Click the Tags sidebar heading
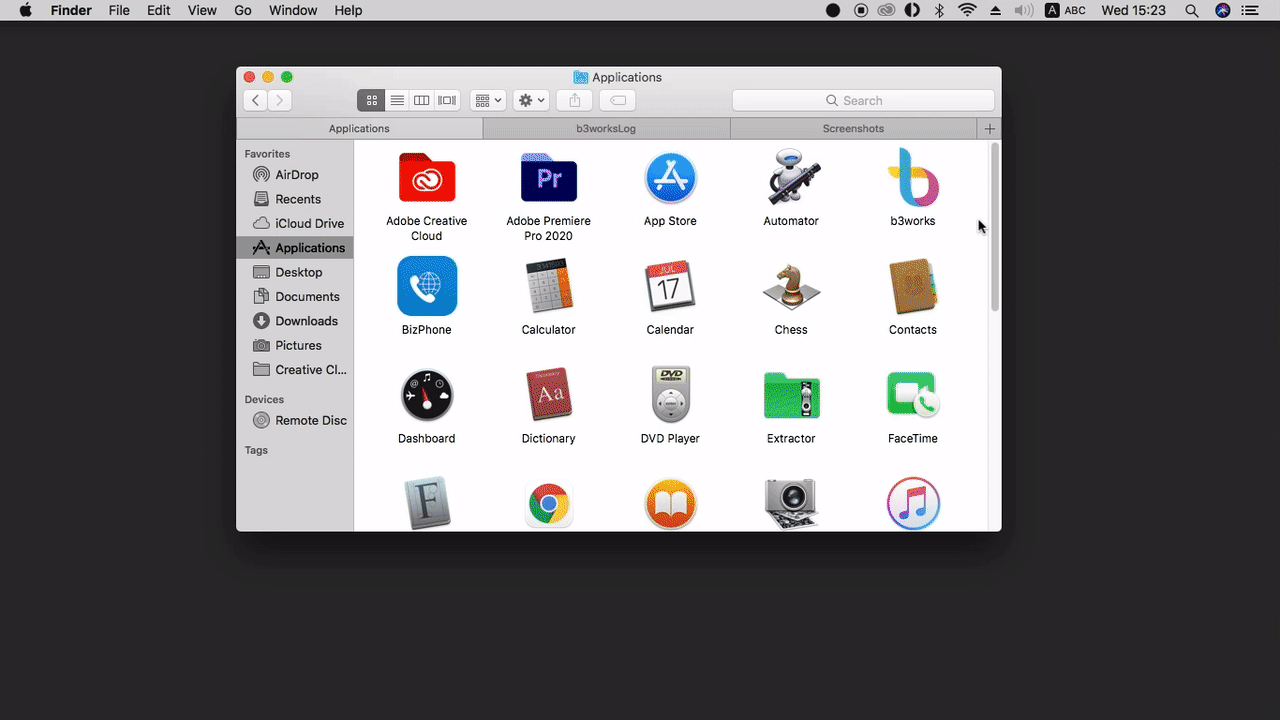Screen dimensions: 1280x720 pos(256,450)
